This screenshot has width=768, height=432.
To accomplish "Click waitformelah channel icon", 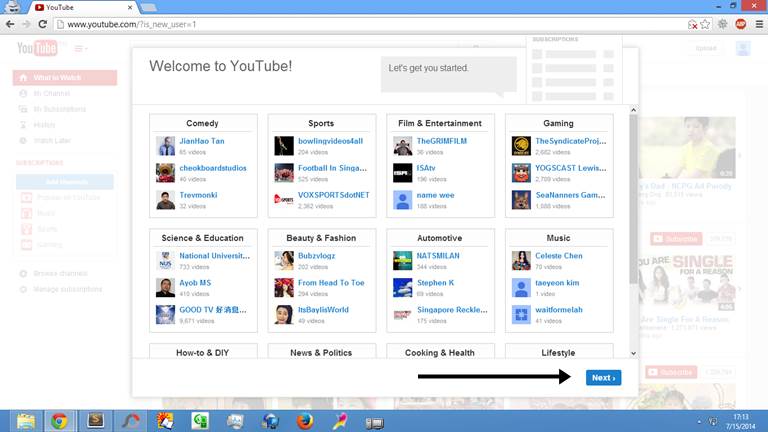I will [x=521, y=314].
